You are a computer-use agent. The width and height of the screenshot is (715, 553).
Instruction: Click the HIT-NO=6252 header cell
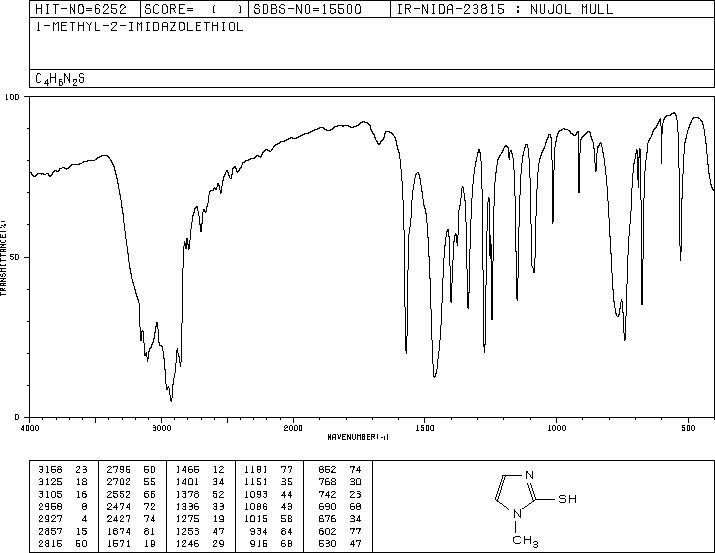pos(85,9)
